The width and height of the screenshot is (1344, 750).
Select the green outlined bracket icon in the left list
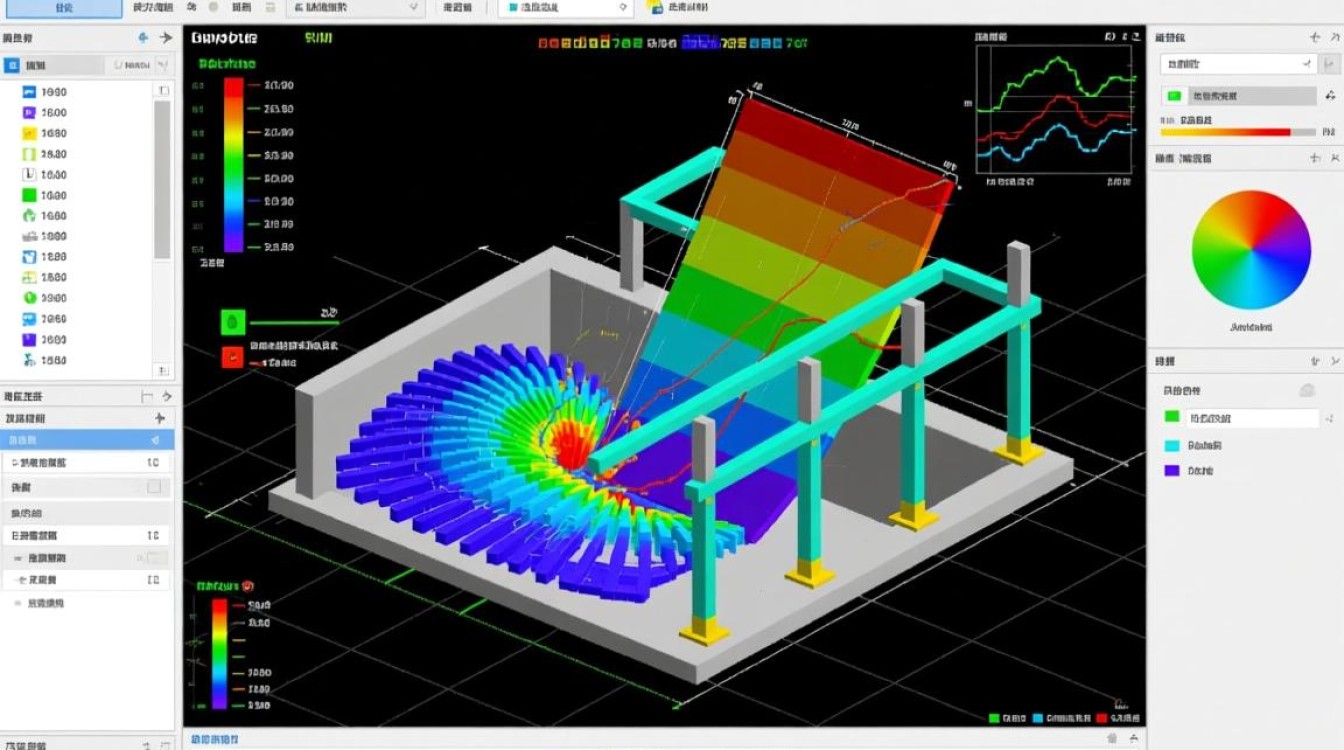coord(29,154)
